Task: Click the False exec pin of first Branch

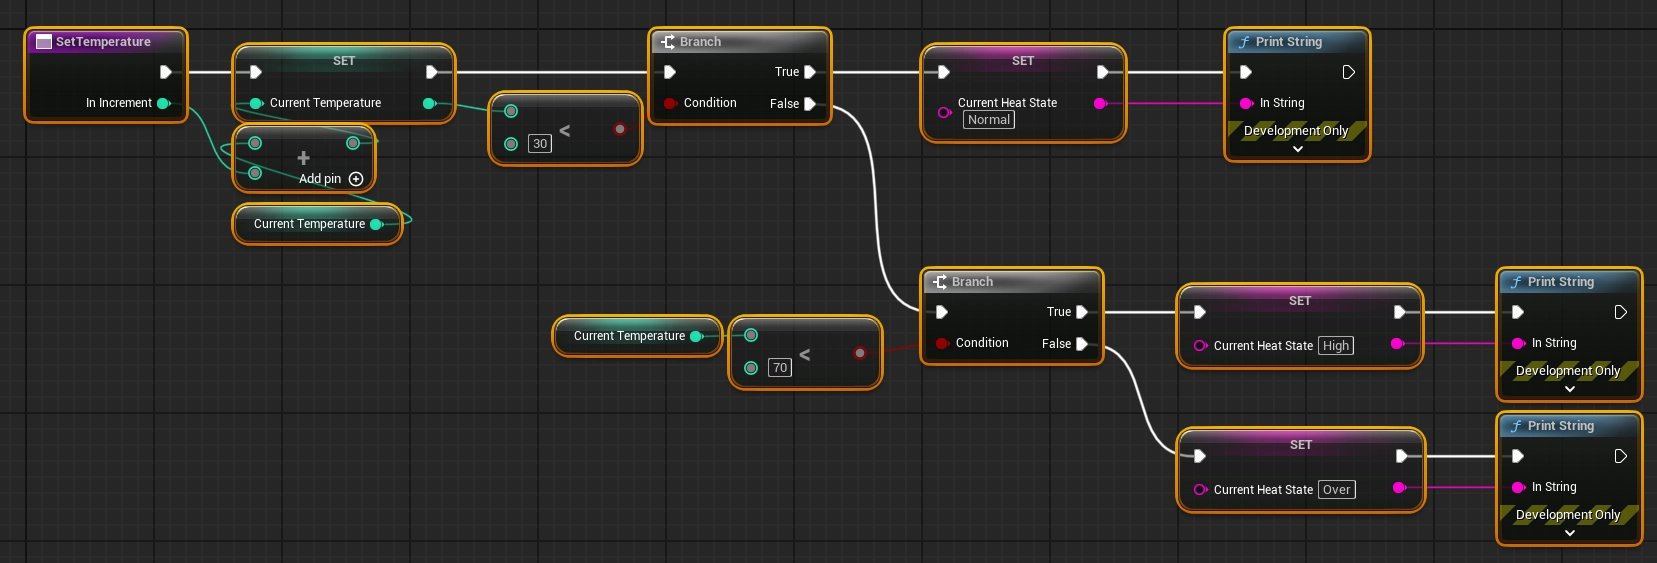Action: tap(810, 104)
